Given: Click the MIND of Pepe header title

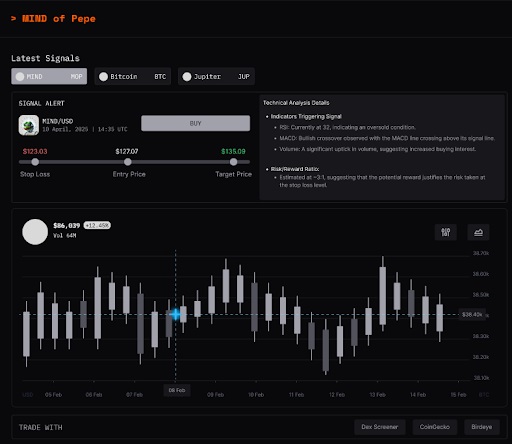Looking at the screenshot, I should pos(59,19).
